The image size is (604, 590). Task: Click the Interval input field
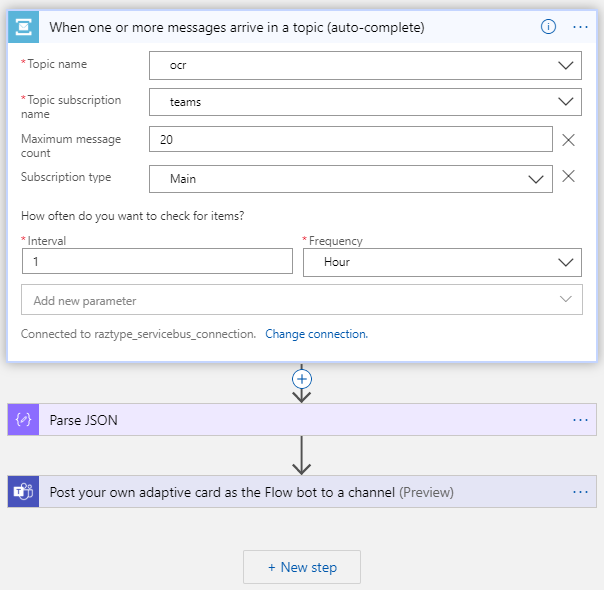158,262
